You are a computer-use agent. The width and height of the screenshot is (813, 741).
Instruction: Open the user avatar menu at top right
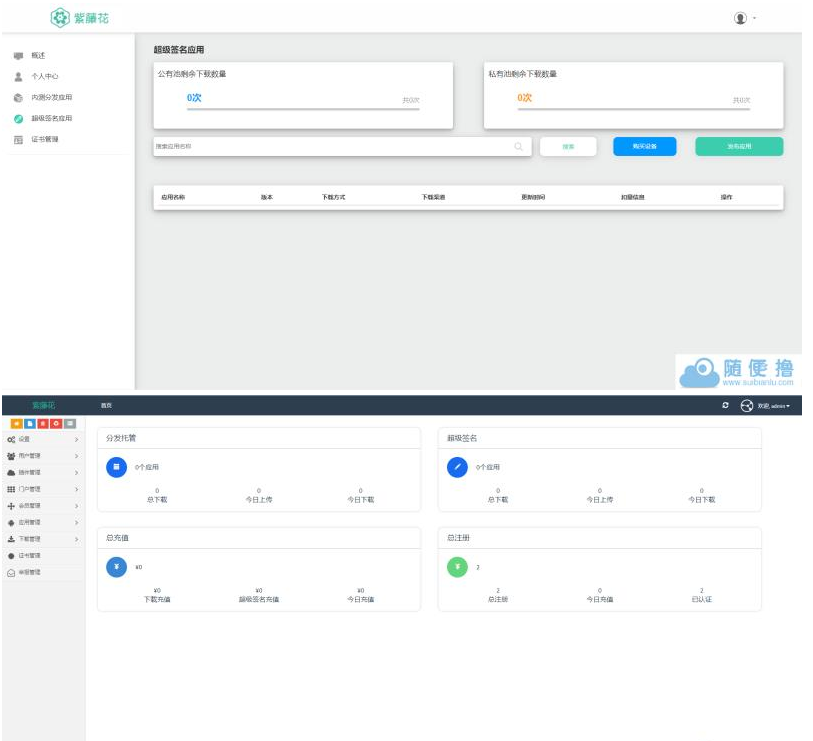(741, 18)
